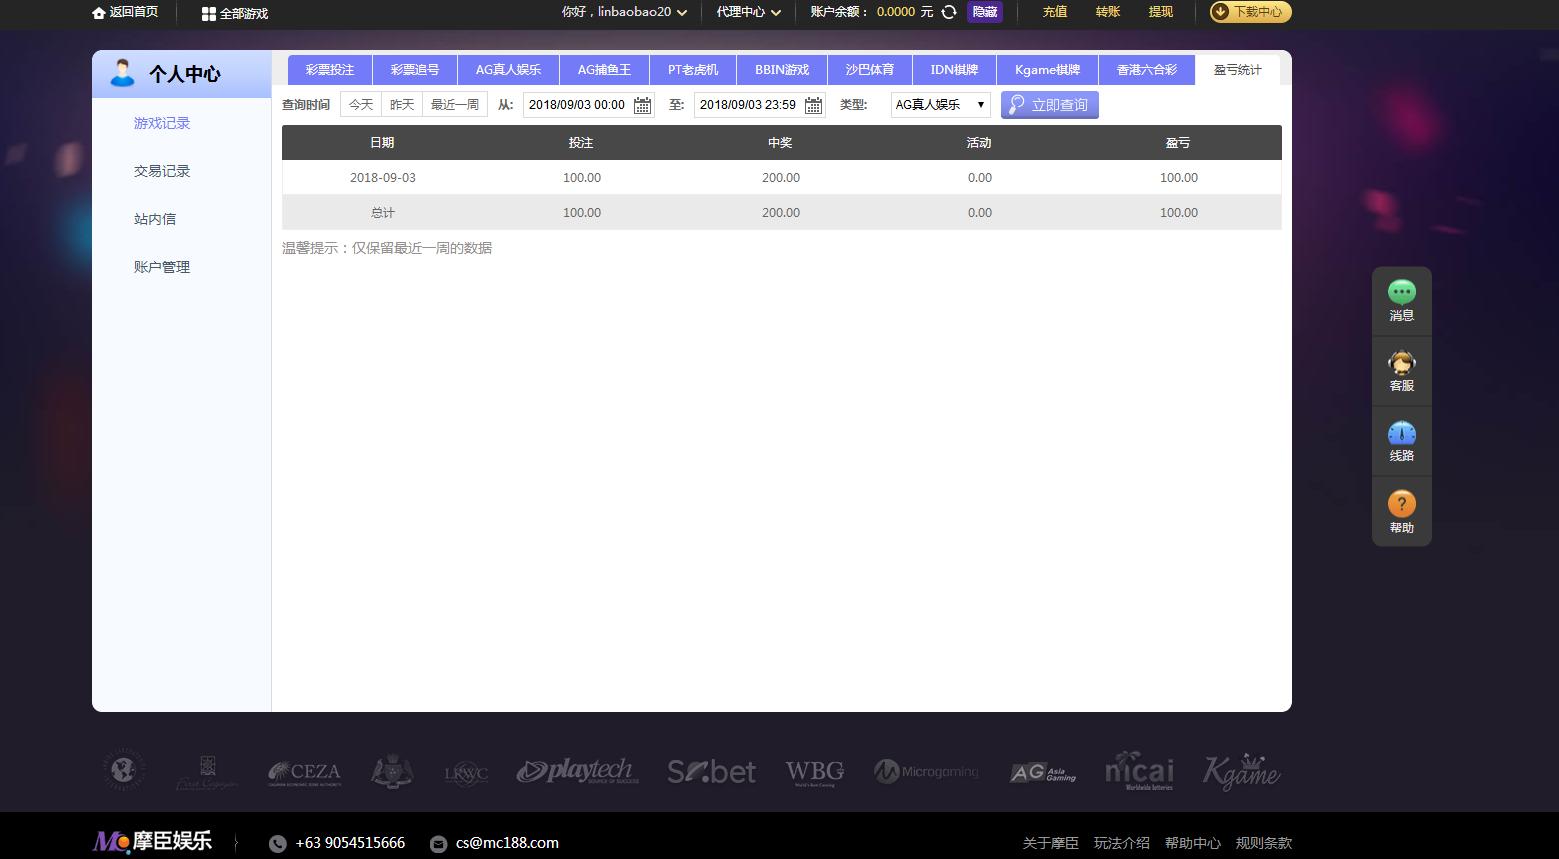Open customer service via the 客服 icon

[x=1401, y=369]
